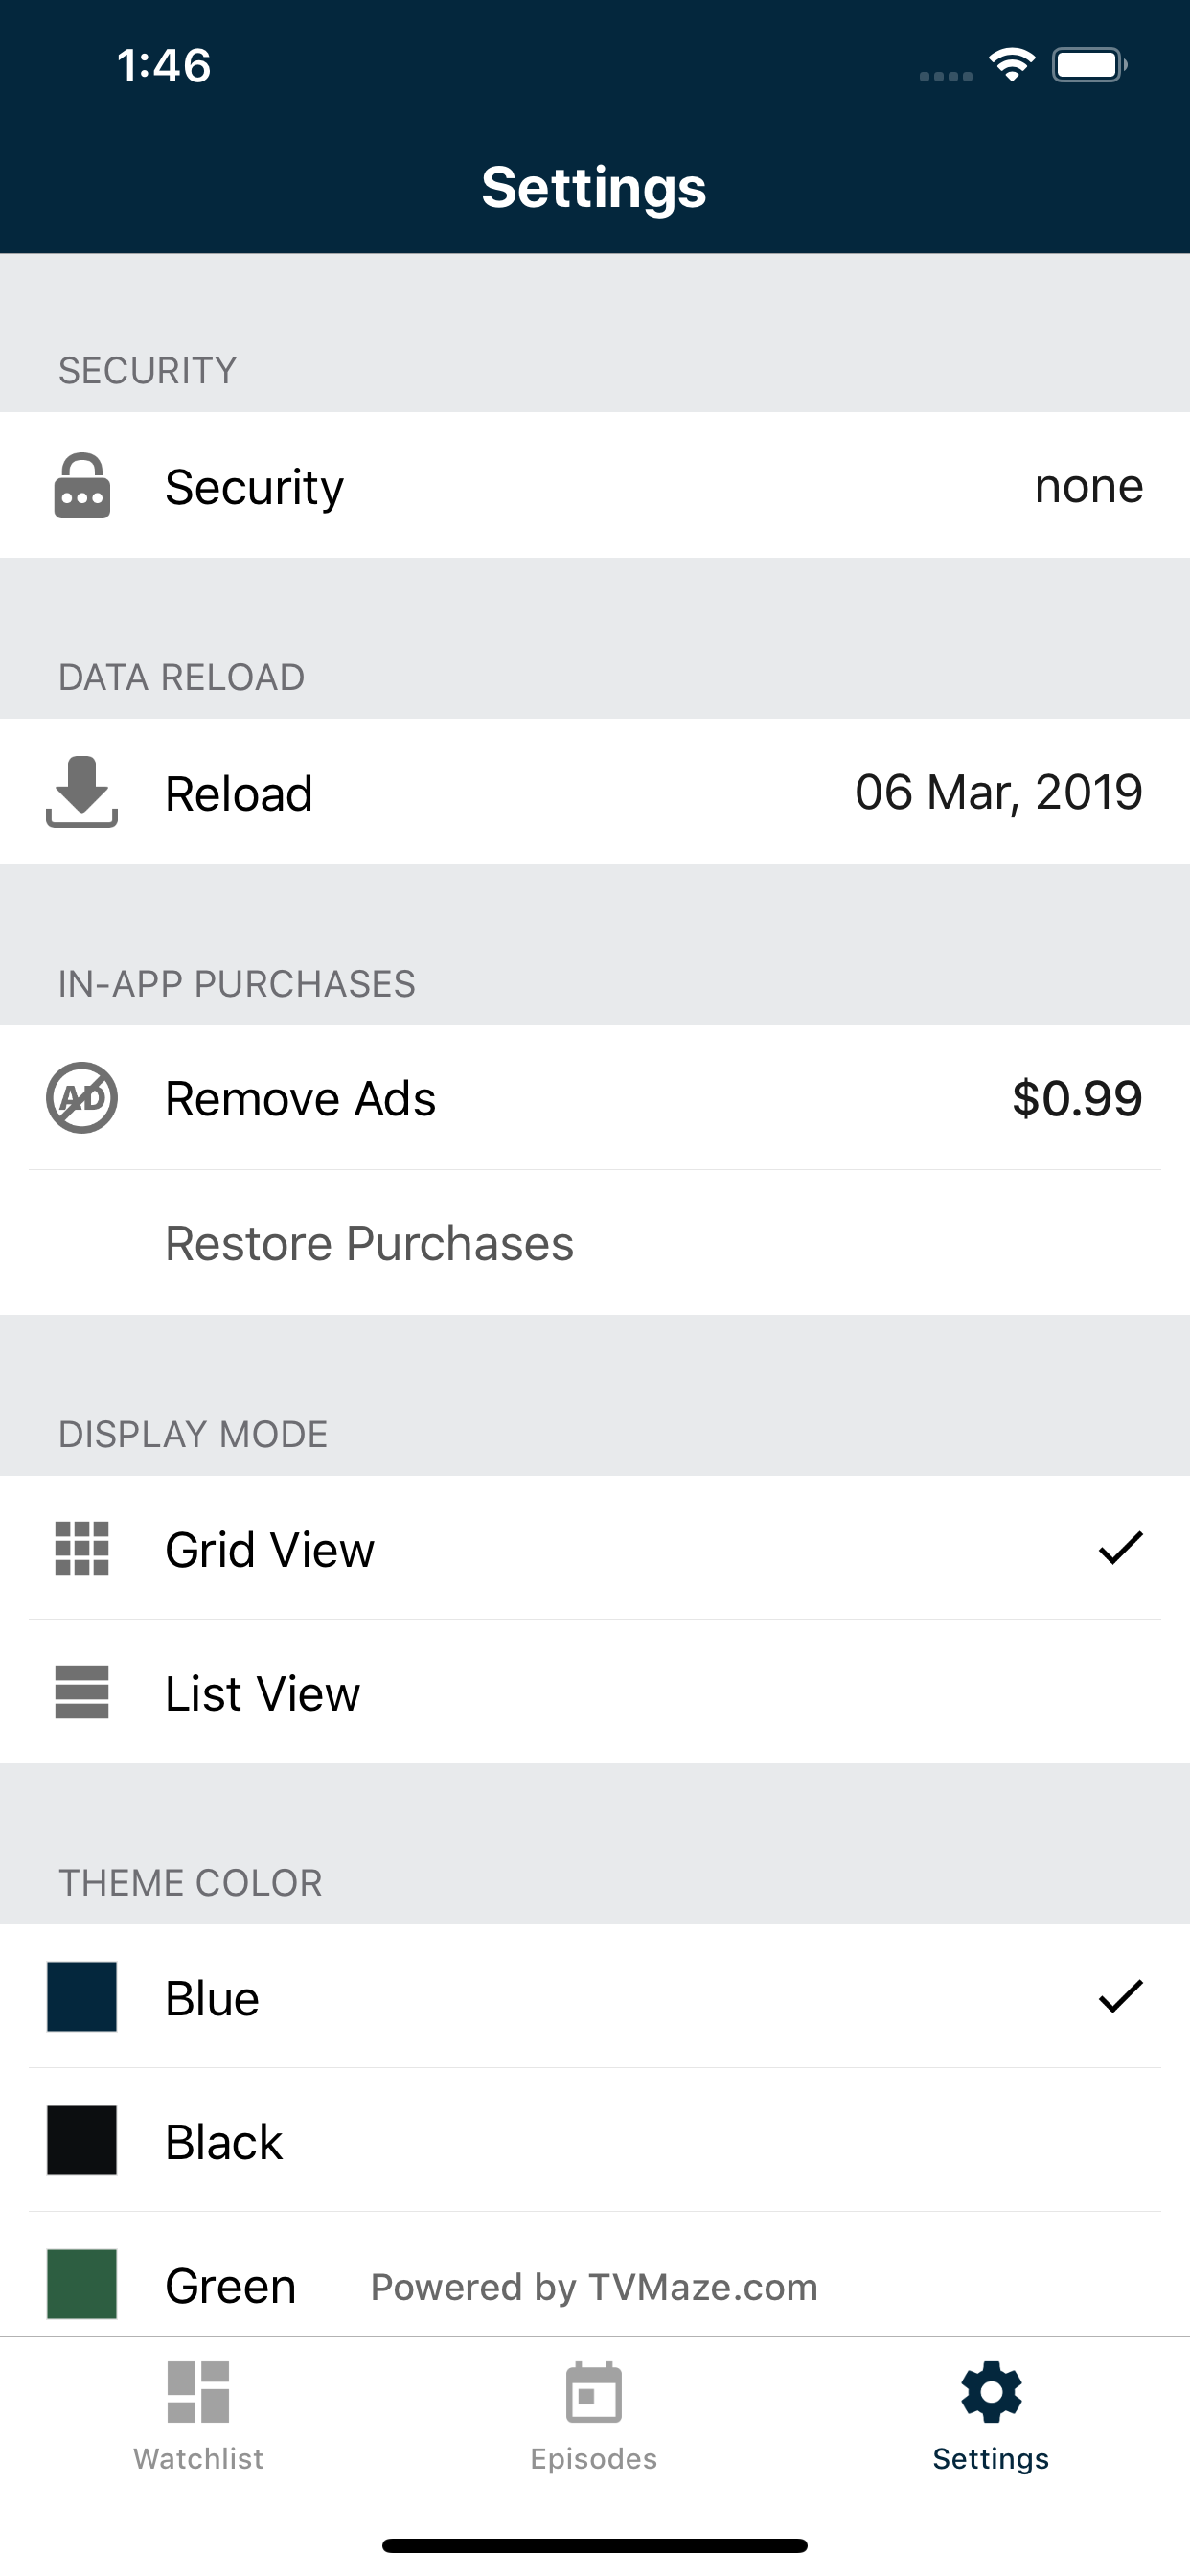Viewport: 1190px width, 2576px height.
Task: Tap the Security padlock icon
Action: click(82, 486)
